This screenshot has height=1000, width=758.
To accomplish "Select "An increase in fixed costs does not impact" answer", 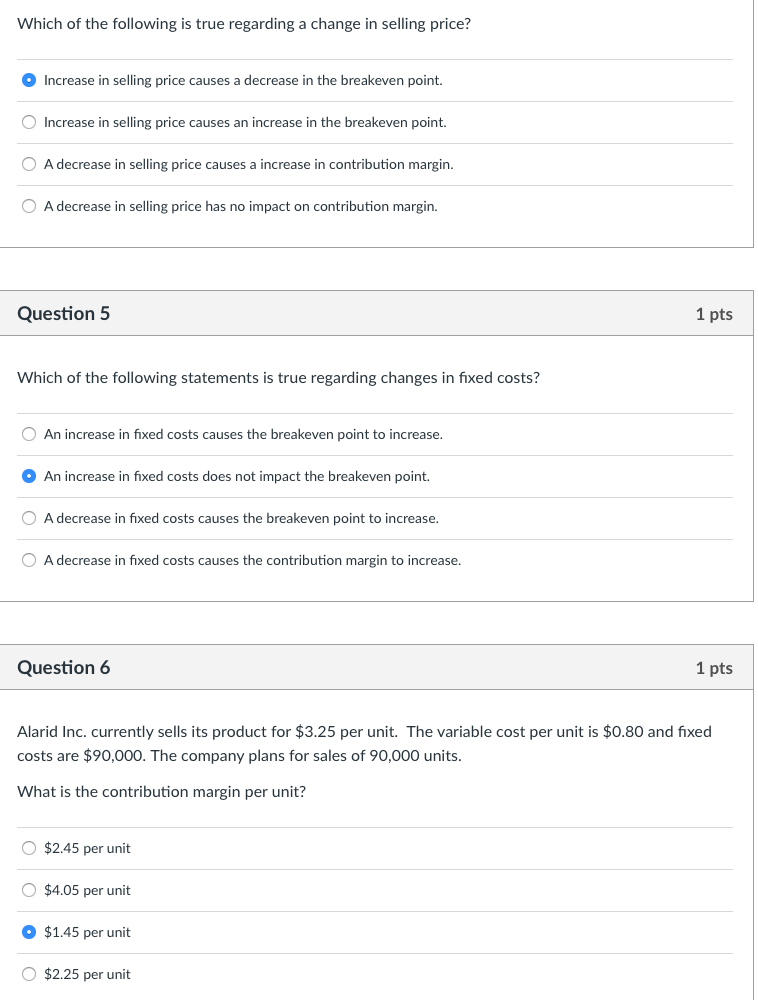I will (x=29, y=476).
